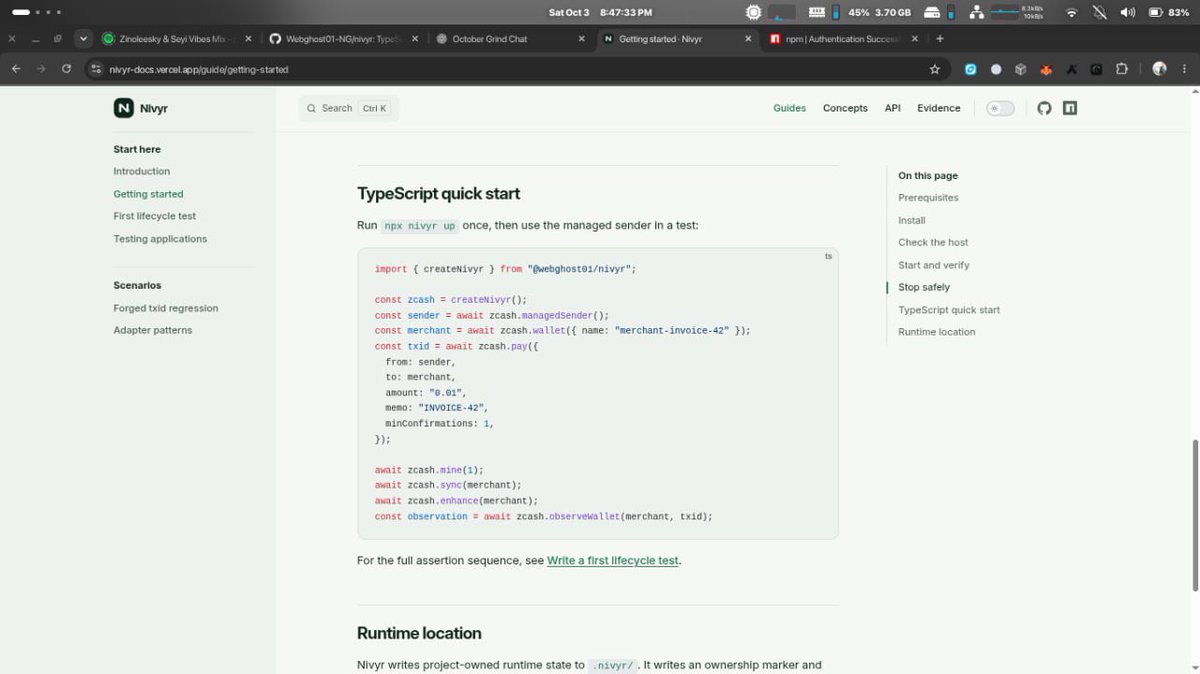Image resolution: width=1200 pixels, height=674 pixels.
Task: Open the MetaMask fox extension
Action: (1046, 70)
